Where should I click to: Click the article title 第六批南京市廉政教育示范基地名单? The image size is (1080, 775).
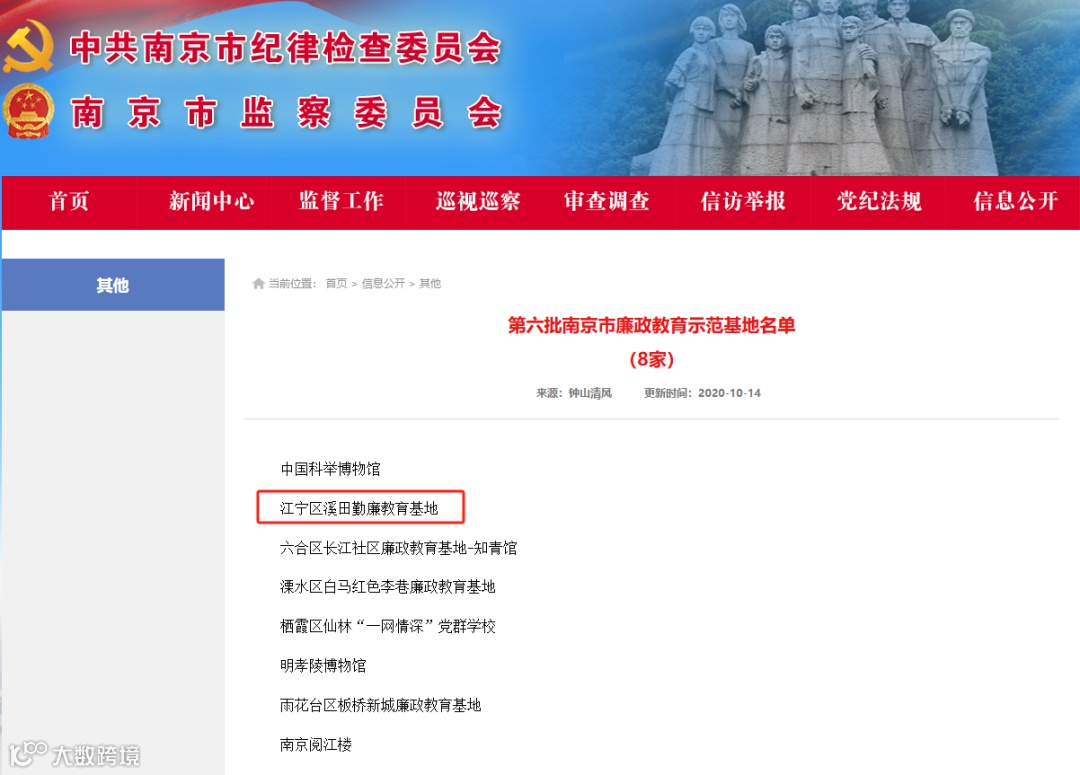651,325
